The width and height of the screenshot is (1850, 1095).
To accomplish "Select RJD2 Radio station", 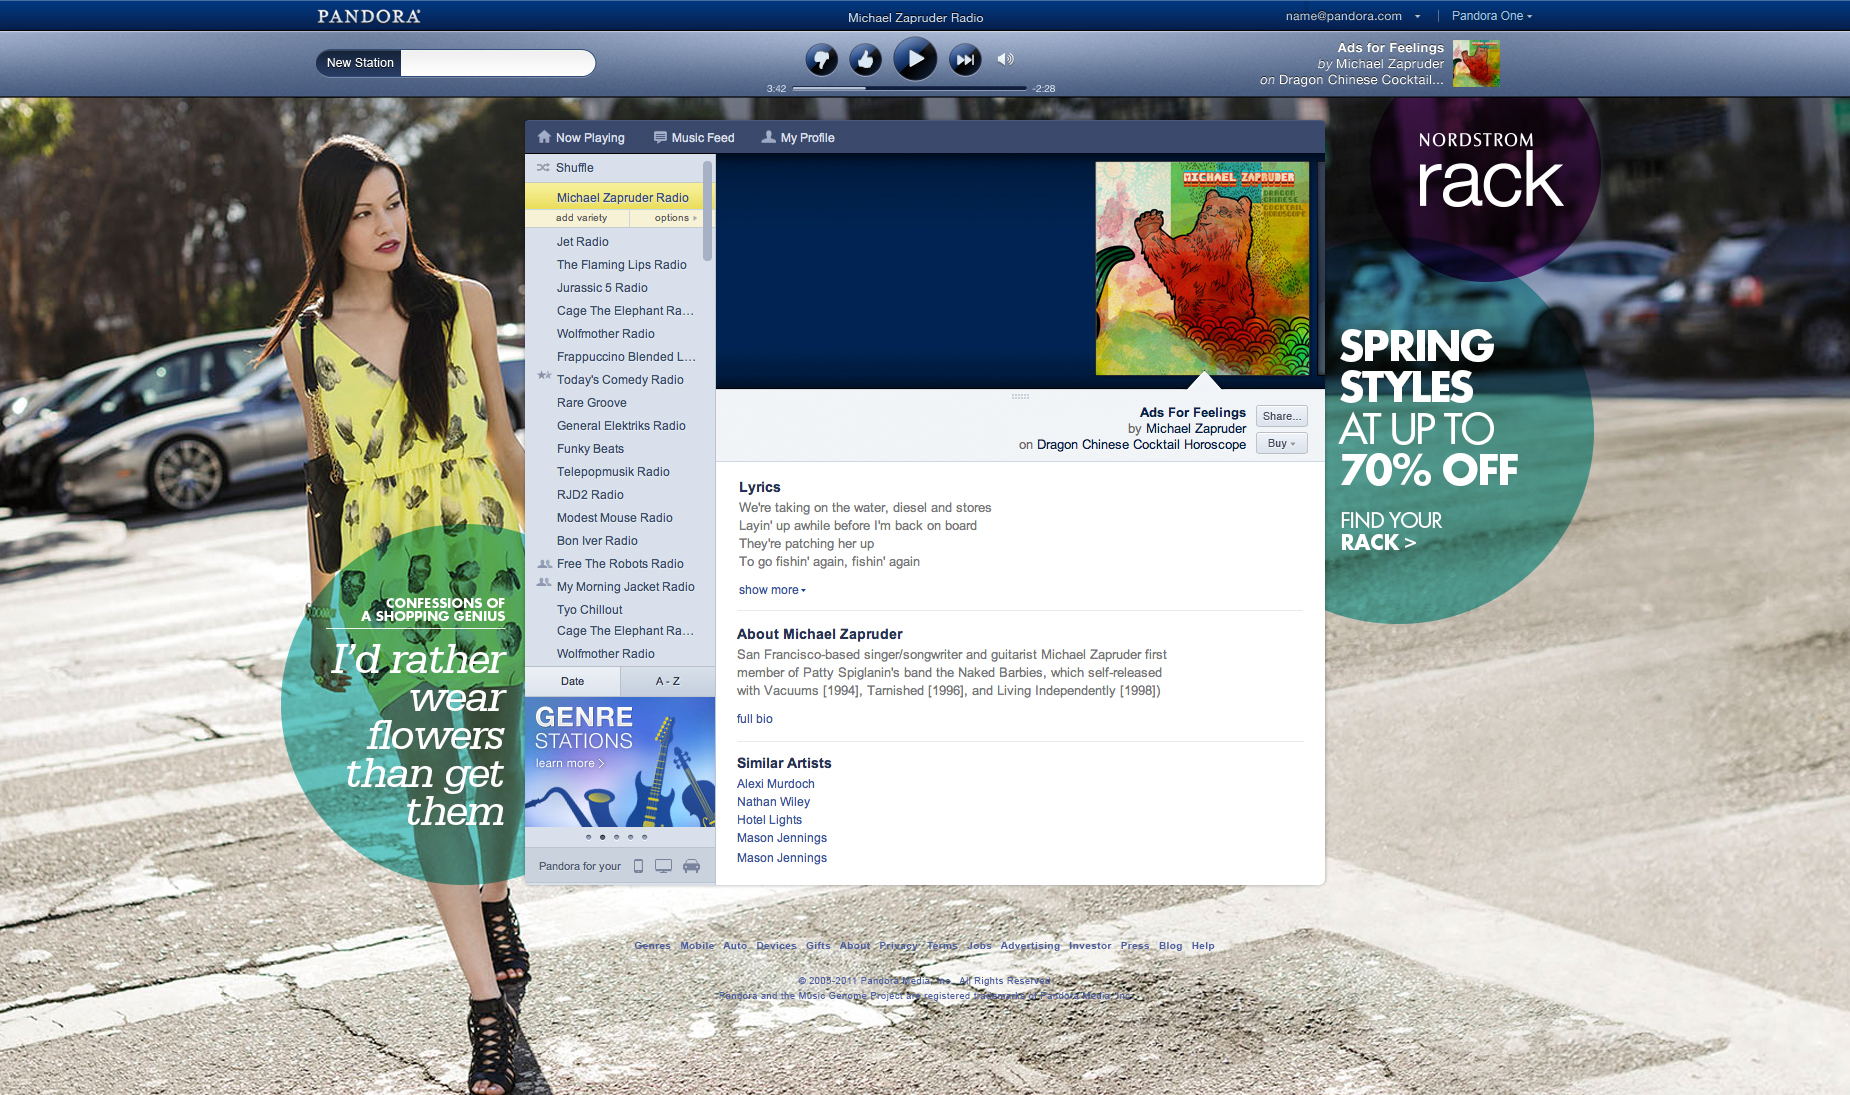I will 590,495.
